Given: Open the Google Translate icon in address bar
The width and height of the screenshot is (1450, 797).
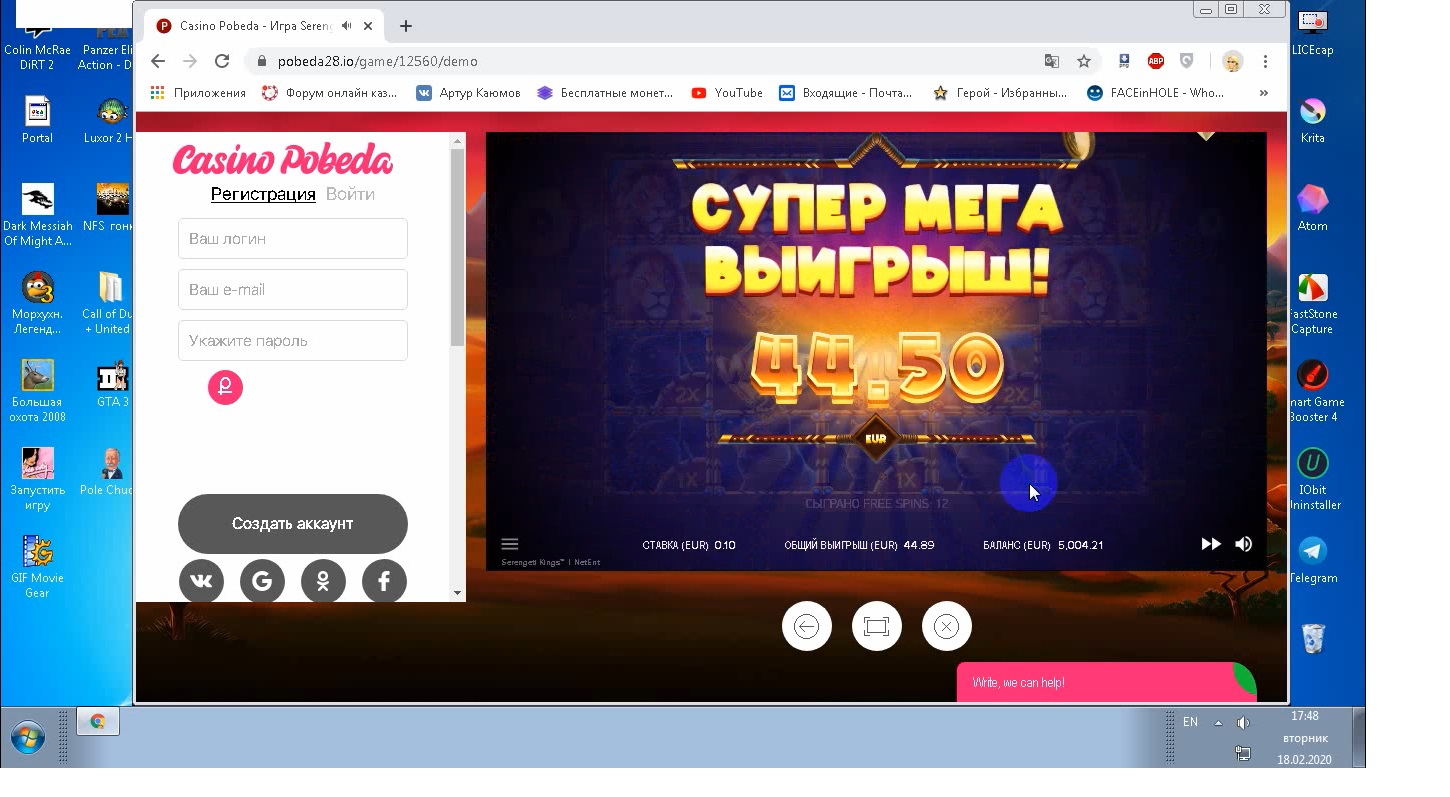Looking at the screenshot, I should click(1051, 61).
